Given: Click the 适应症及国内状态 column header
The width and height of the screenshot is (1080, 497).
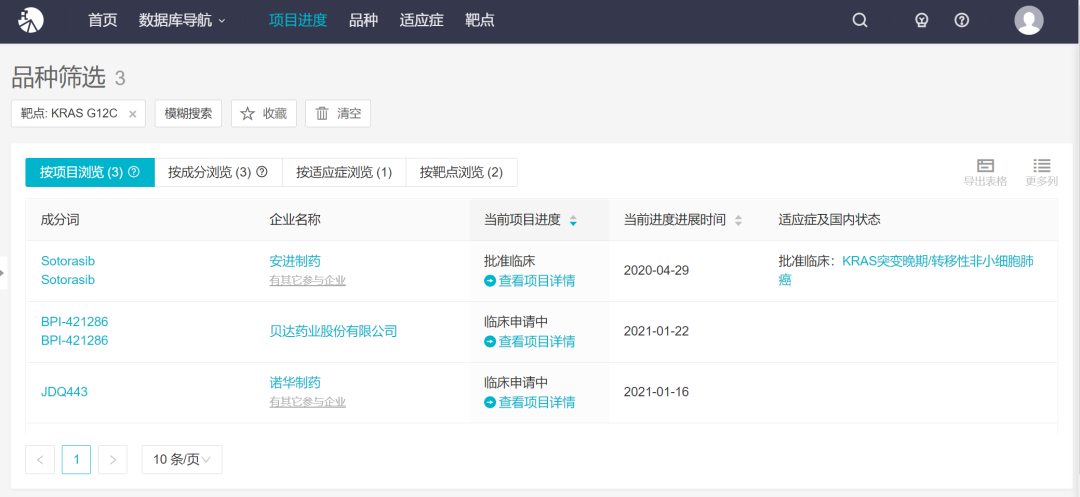Looking at the screenshot, I should click(829, 220).
